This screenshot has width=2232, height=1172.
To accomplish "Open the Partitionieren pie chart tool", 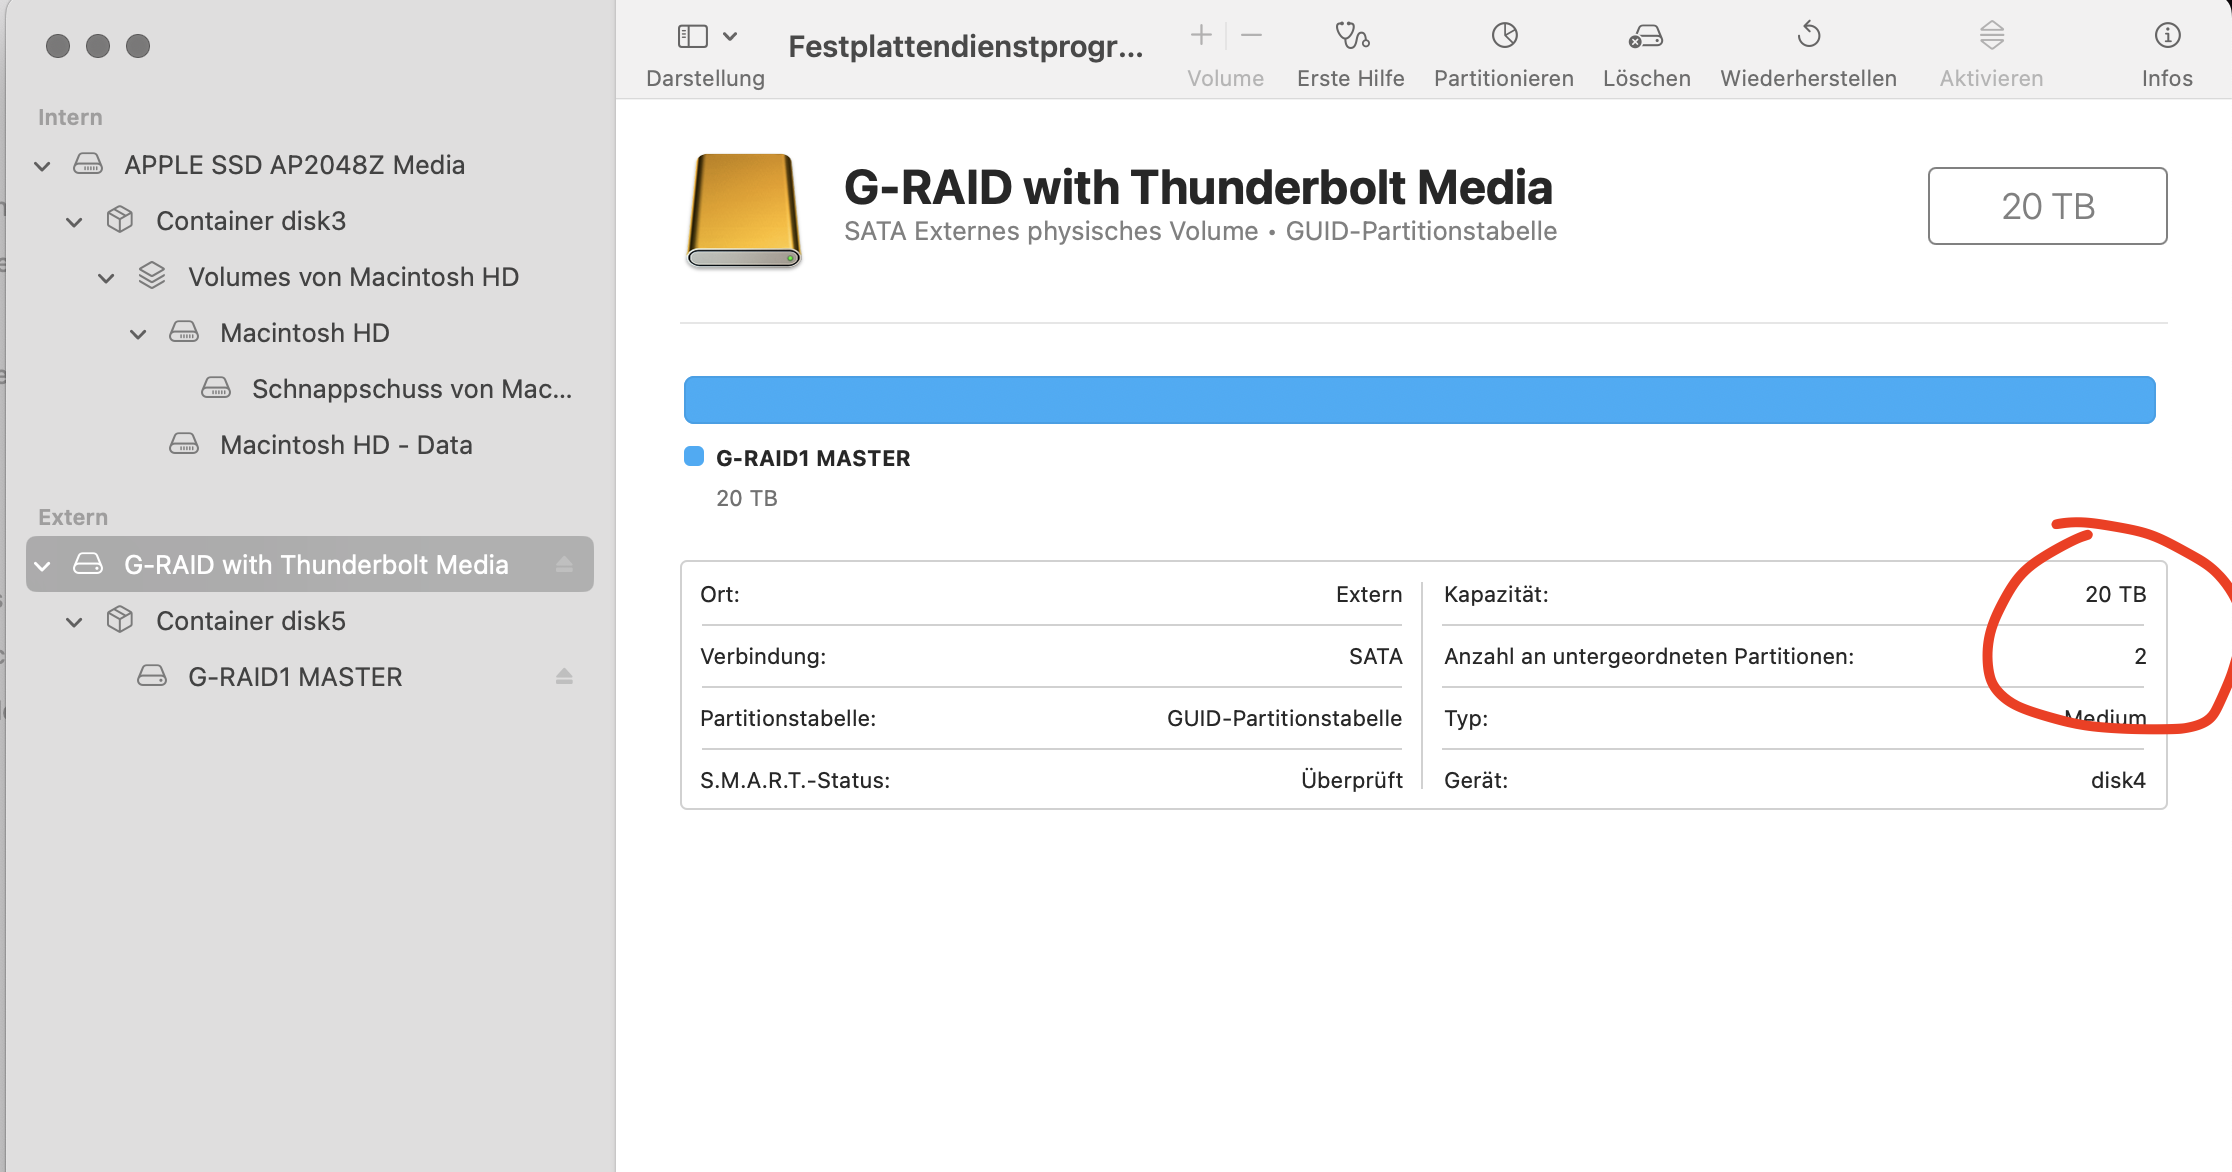I will coord(1504,37).
